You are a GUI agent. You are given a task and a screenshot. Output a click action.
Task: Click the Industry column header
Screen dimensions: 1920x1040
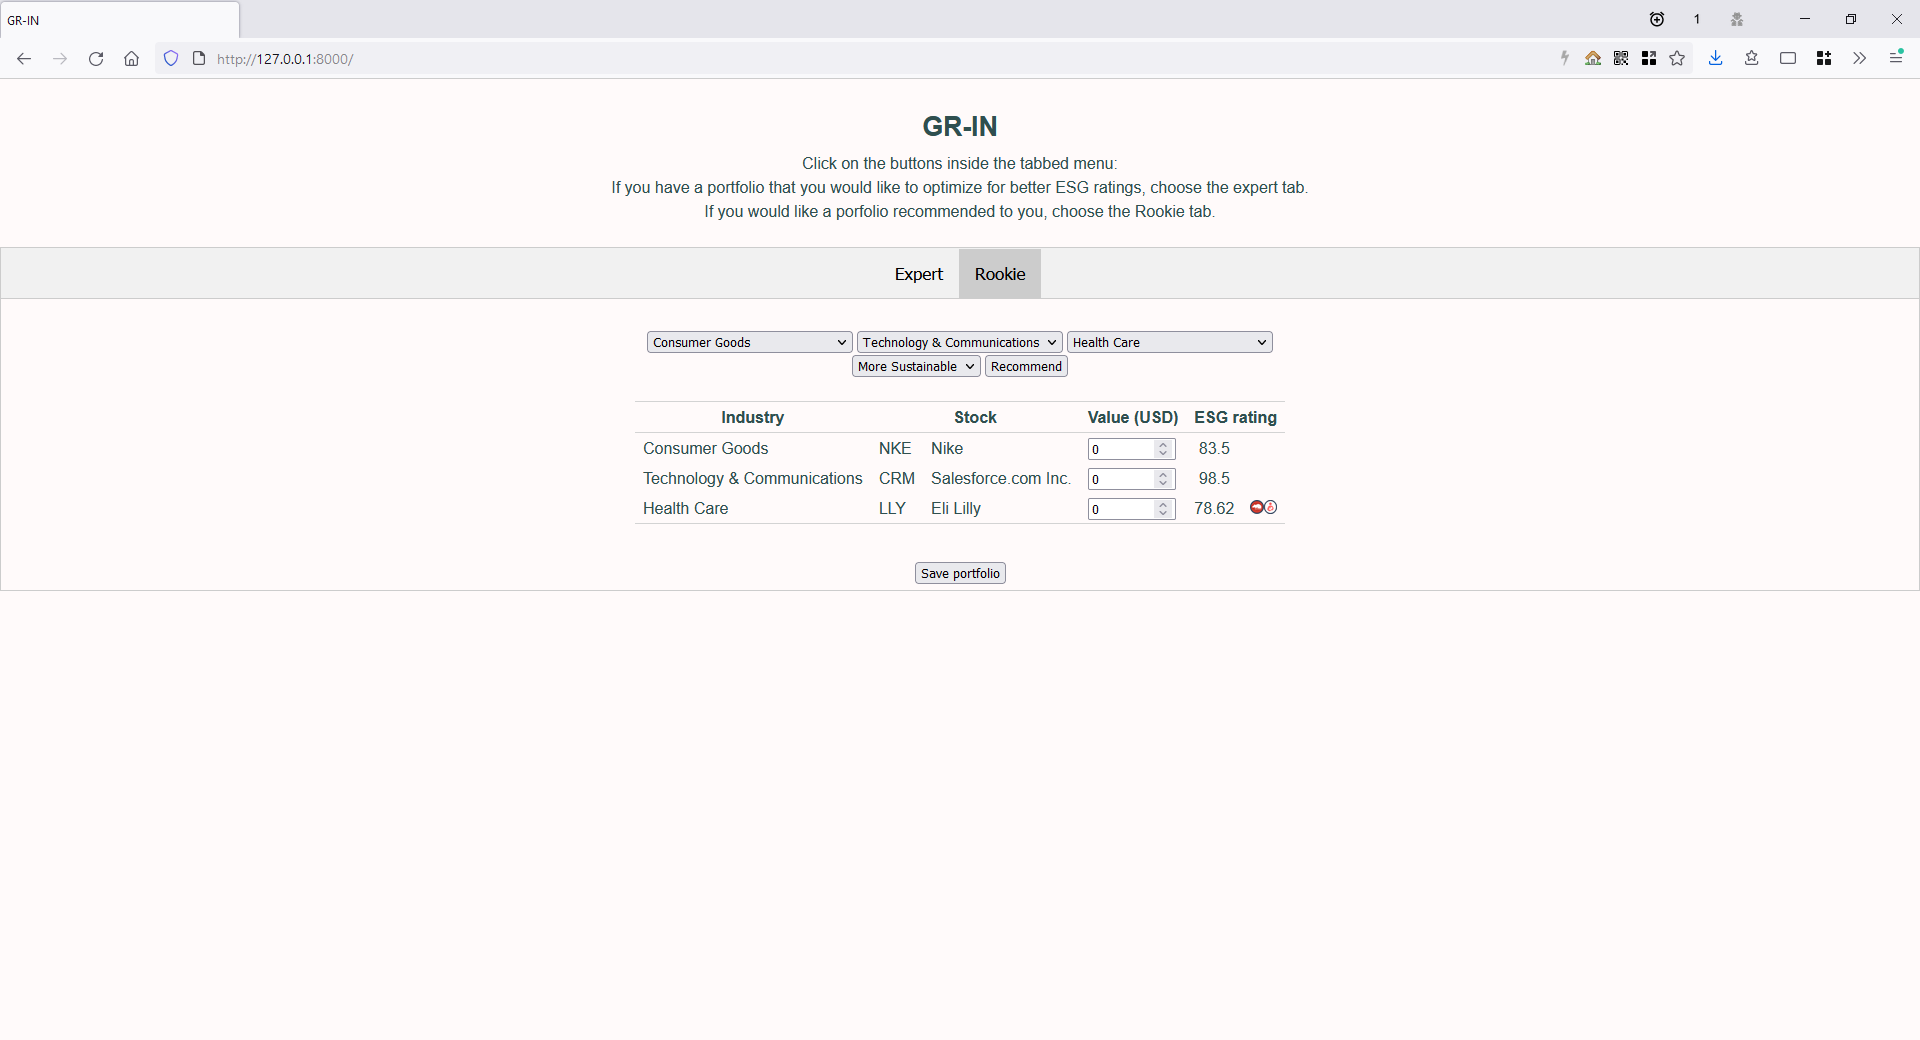pos(752,417)
